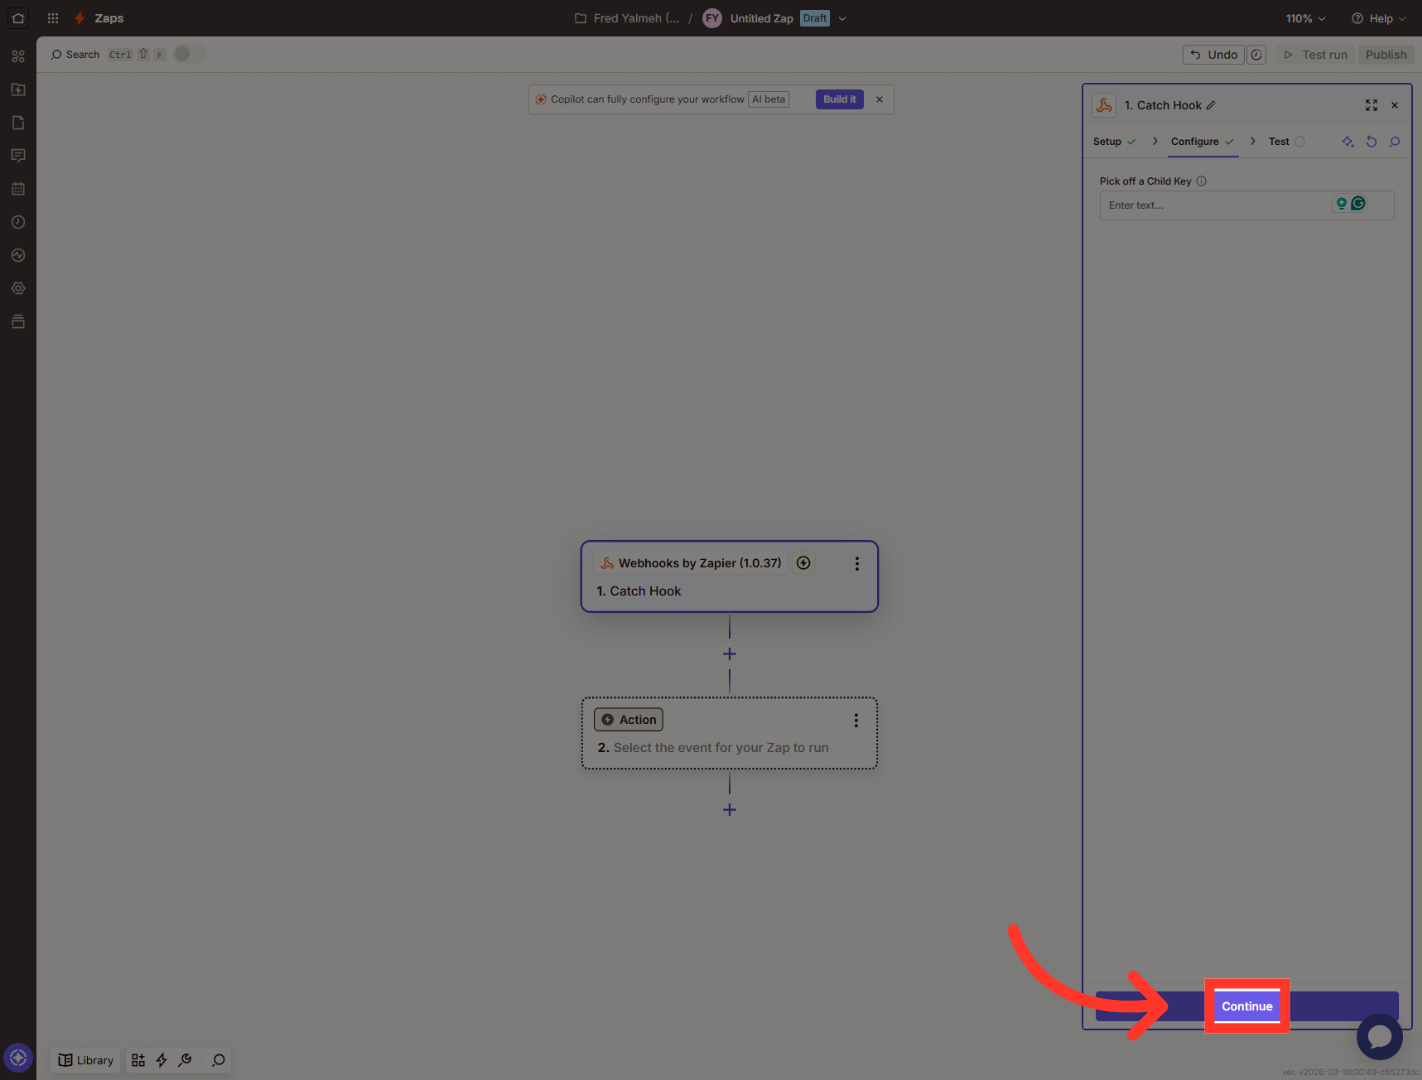
Task: Click the Undo button
Action: coord(1213,55)
